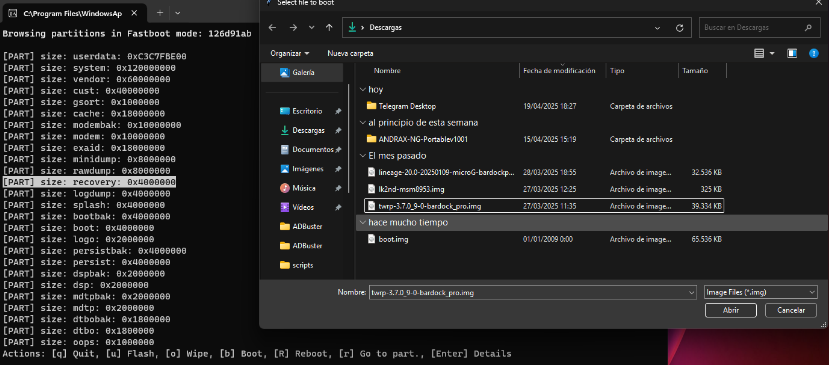This screenshot has height=365, width=829.
Task: Click userdata partition line in terminal
Action: point(95,57)
